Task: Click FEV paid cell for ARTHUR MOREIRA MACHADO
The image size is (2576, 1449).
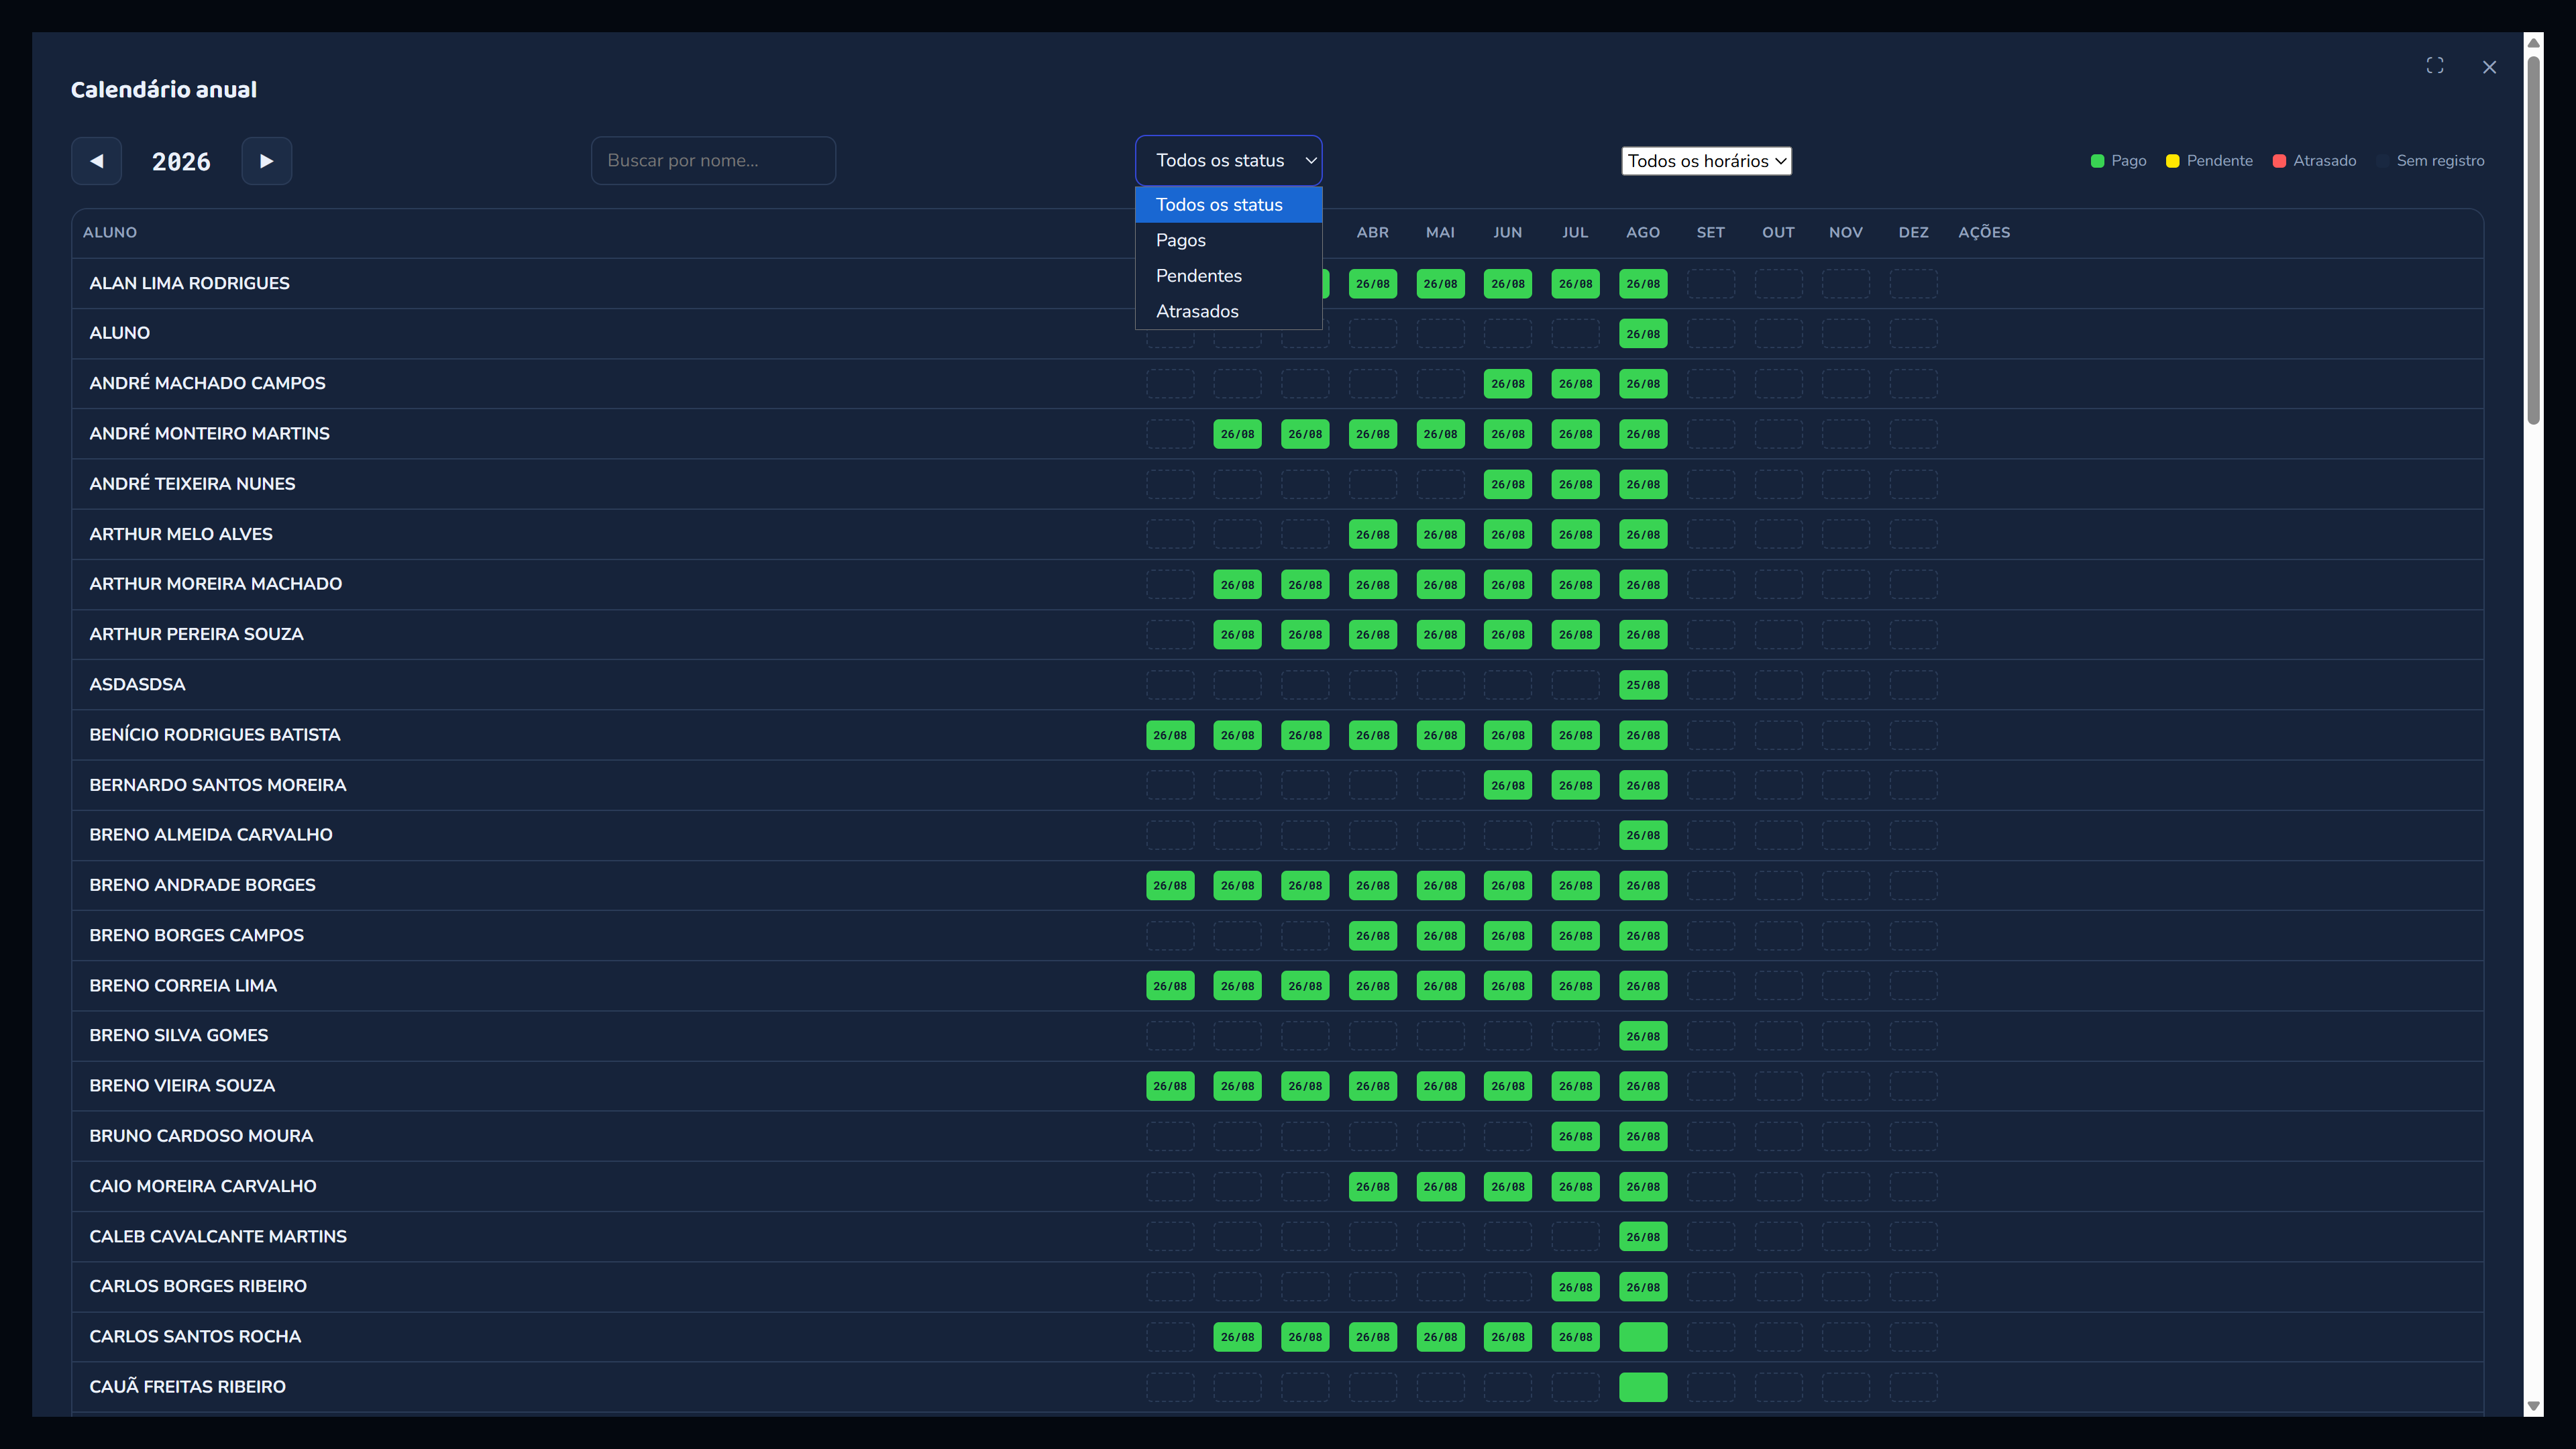Action: click(1237, 585)
